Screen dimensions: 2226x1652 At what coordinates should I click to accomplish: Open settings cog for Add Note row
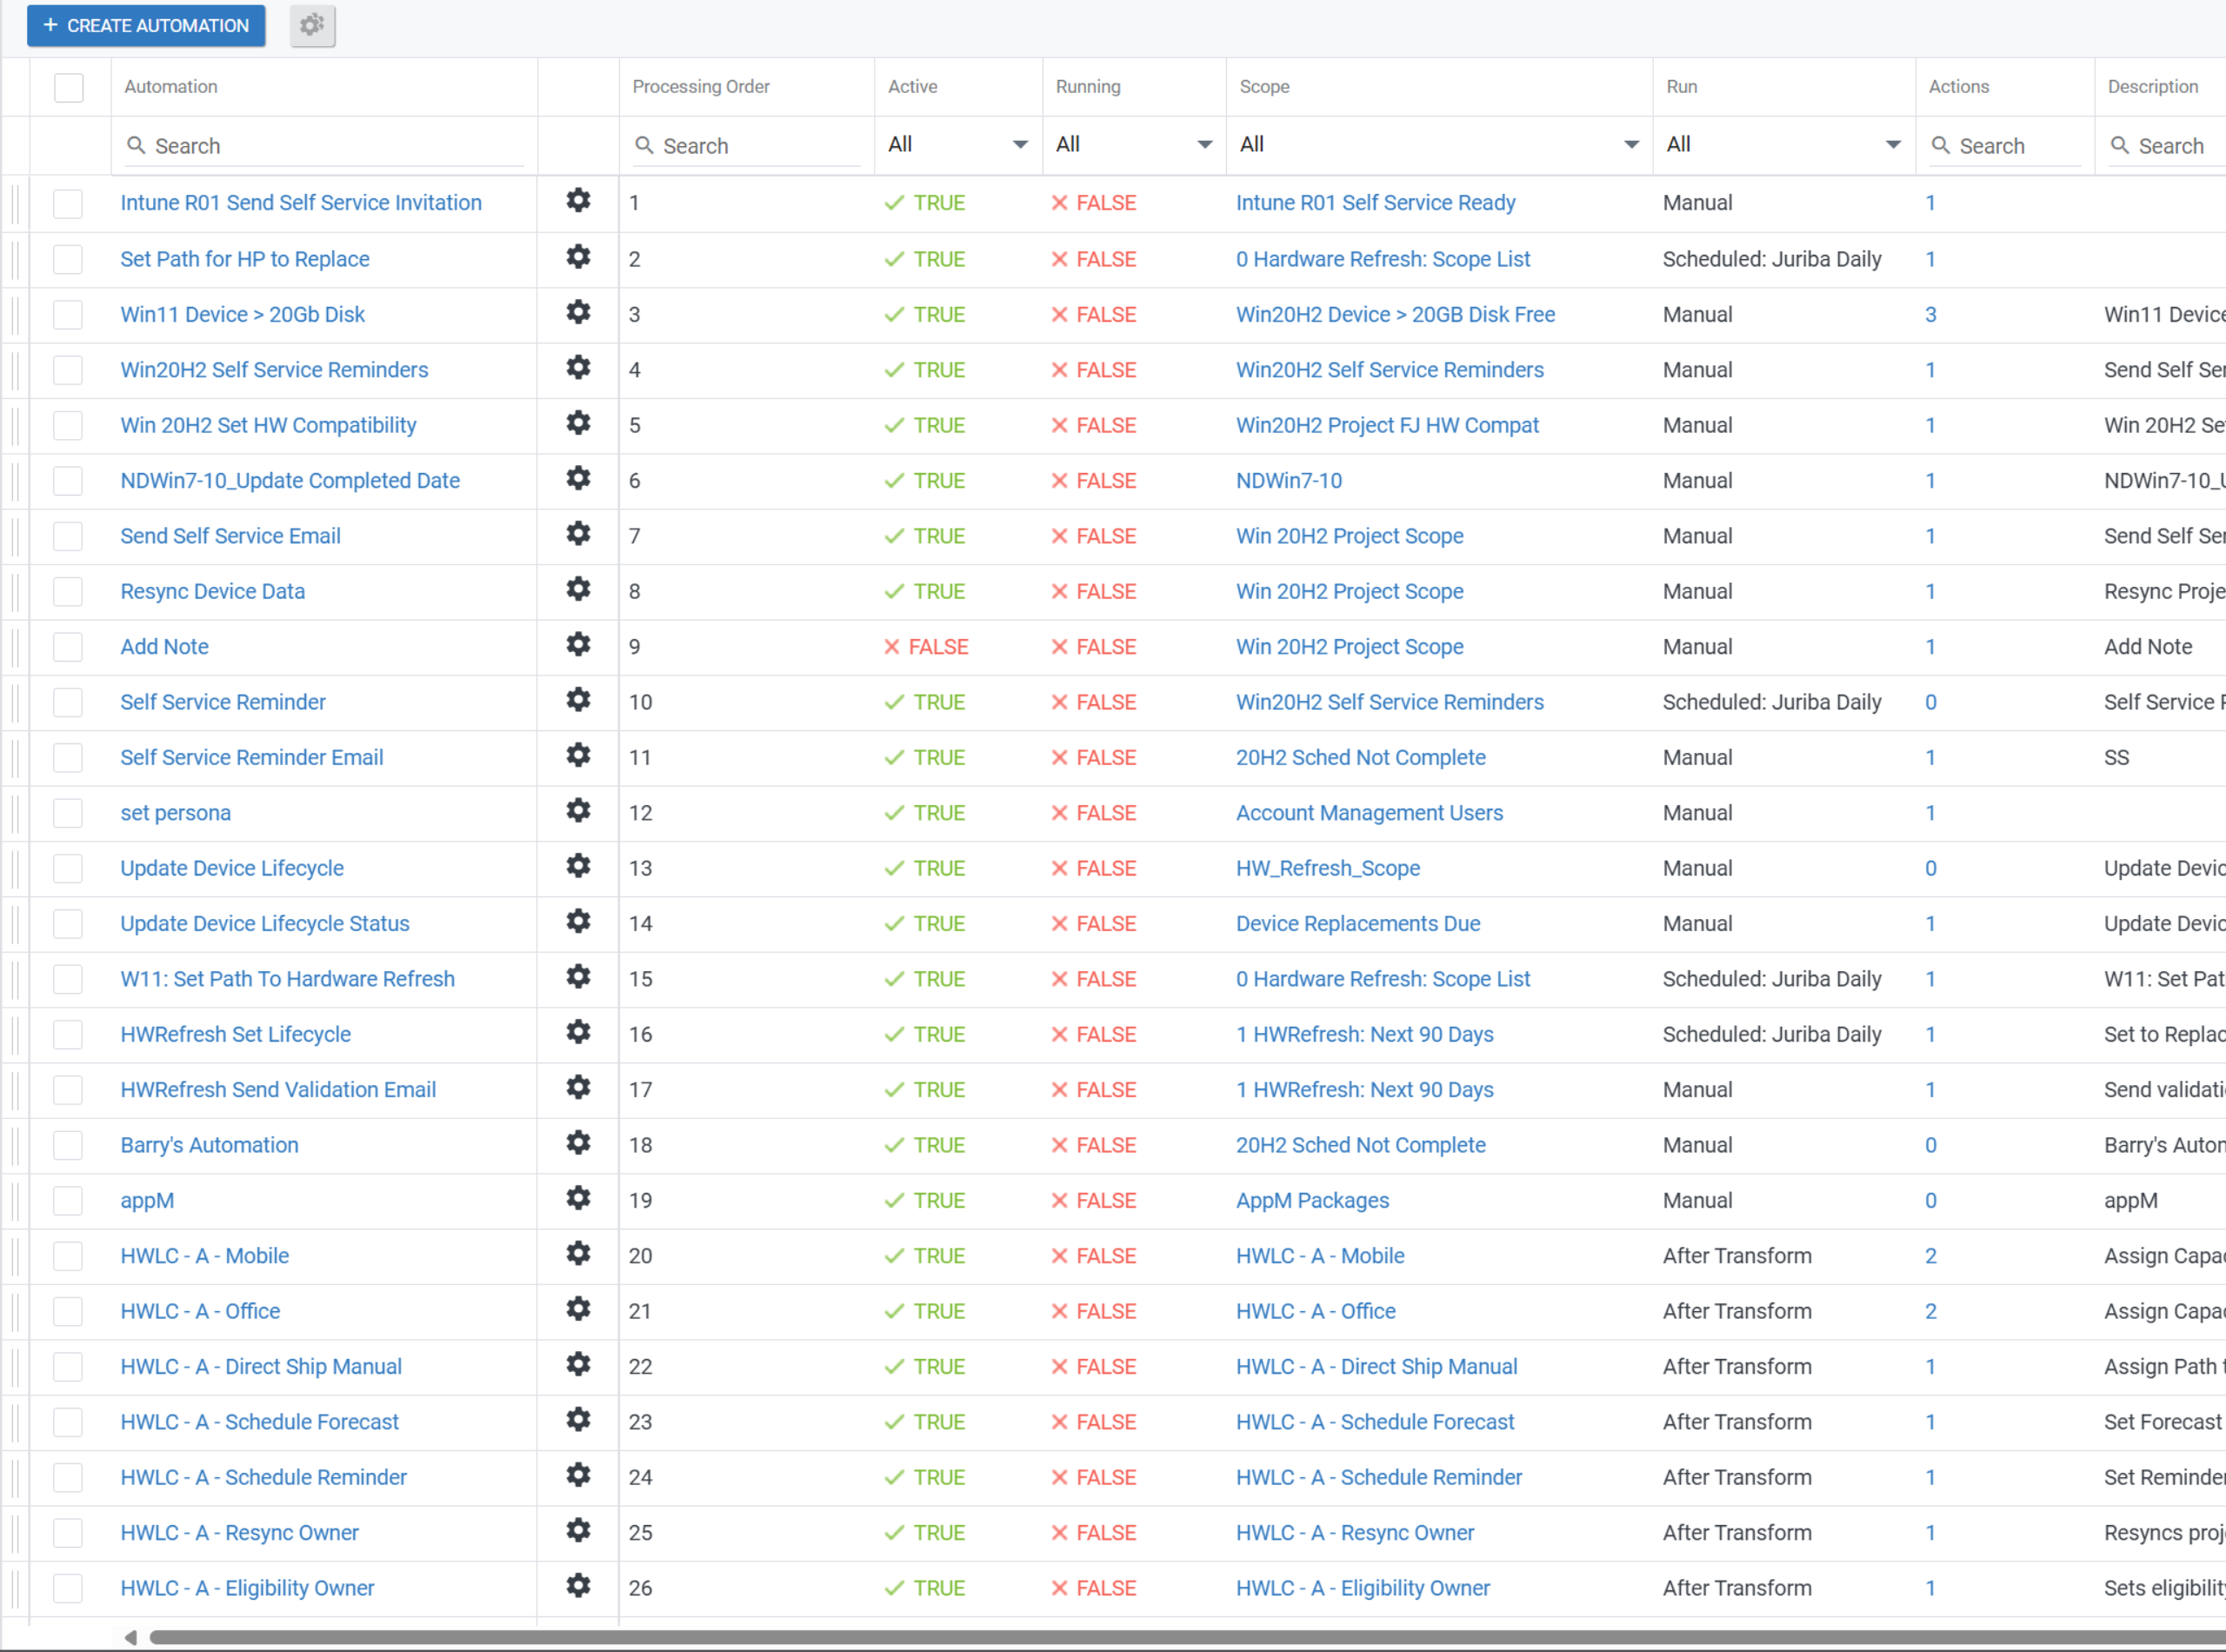(x=578, y=645)
